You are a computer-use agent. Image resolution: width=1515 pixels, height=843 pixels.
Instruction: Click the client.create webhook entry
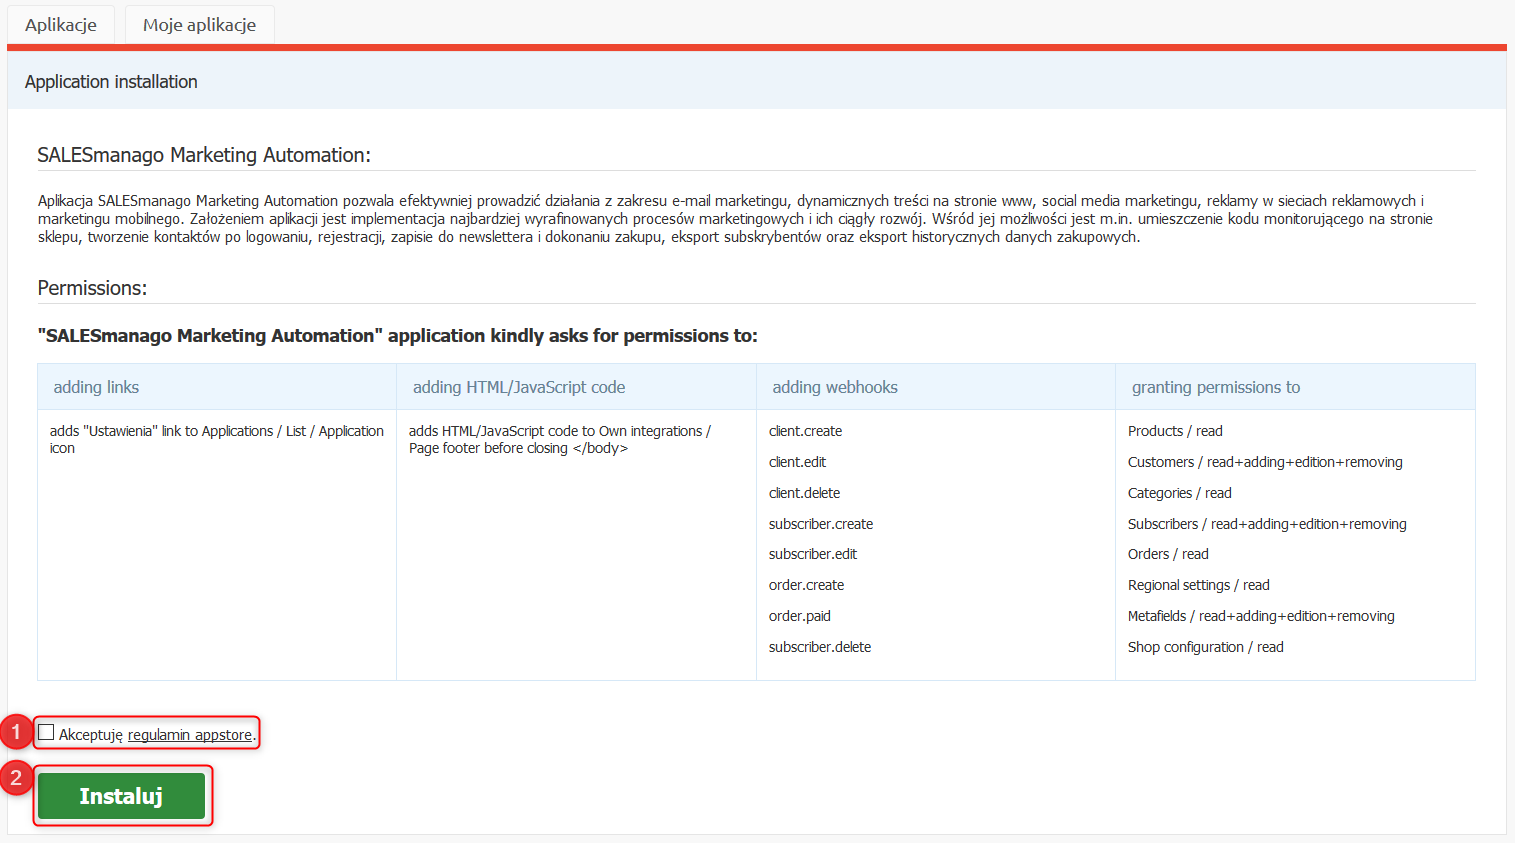tap(805, 431)
